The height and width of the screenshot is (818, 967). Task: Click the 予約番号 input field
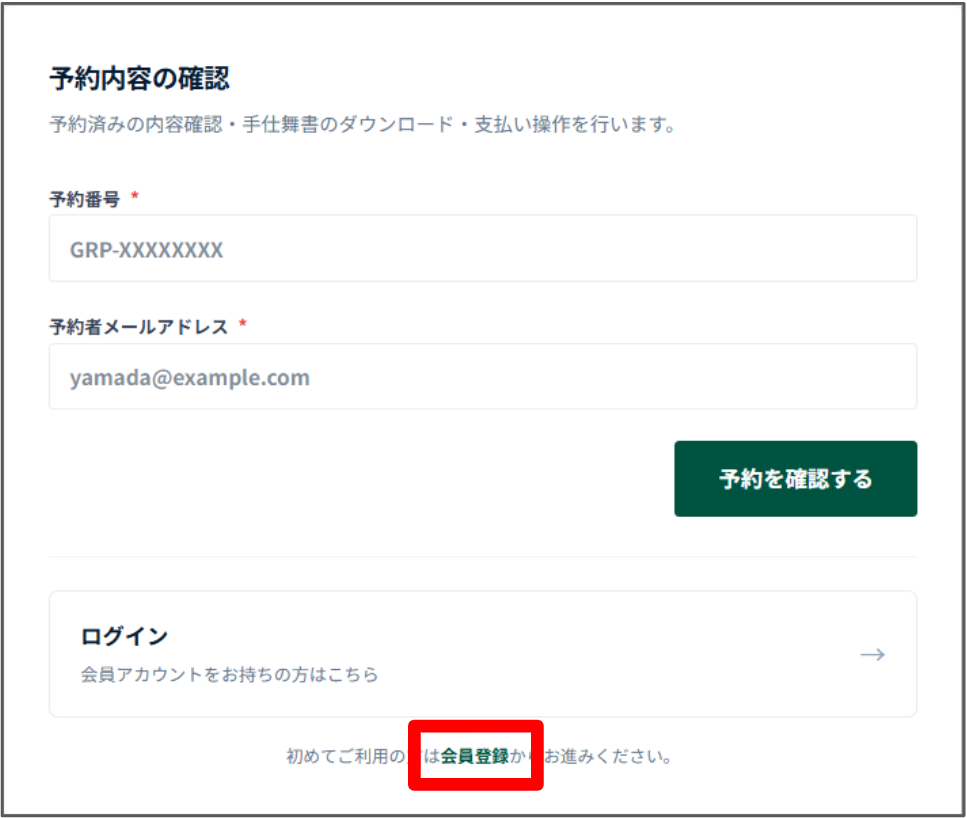[483, 248]
